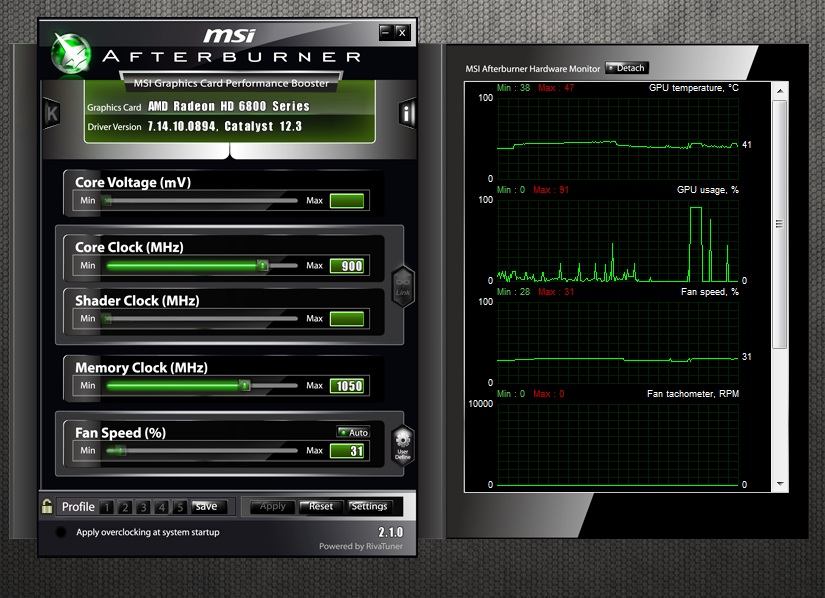Open the Settings button
The image size is (825, 598).
coord(369,506)
